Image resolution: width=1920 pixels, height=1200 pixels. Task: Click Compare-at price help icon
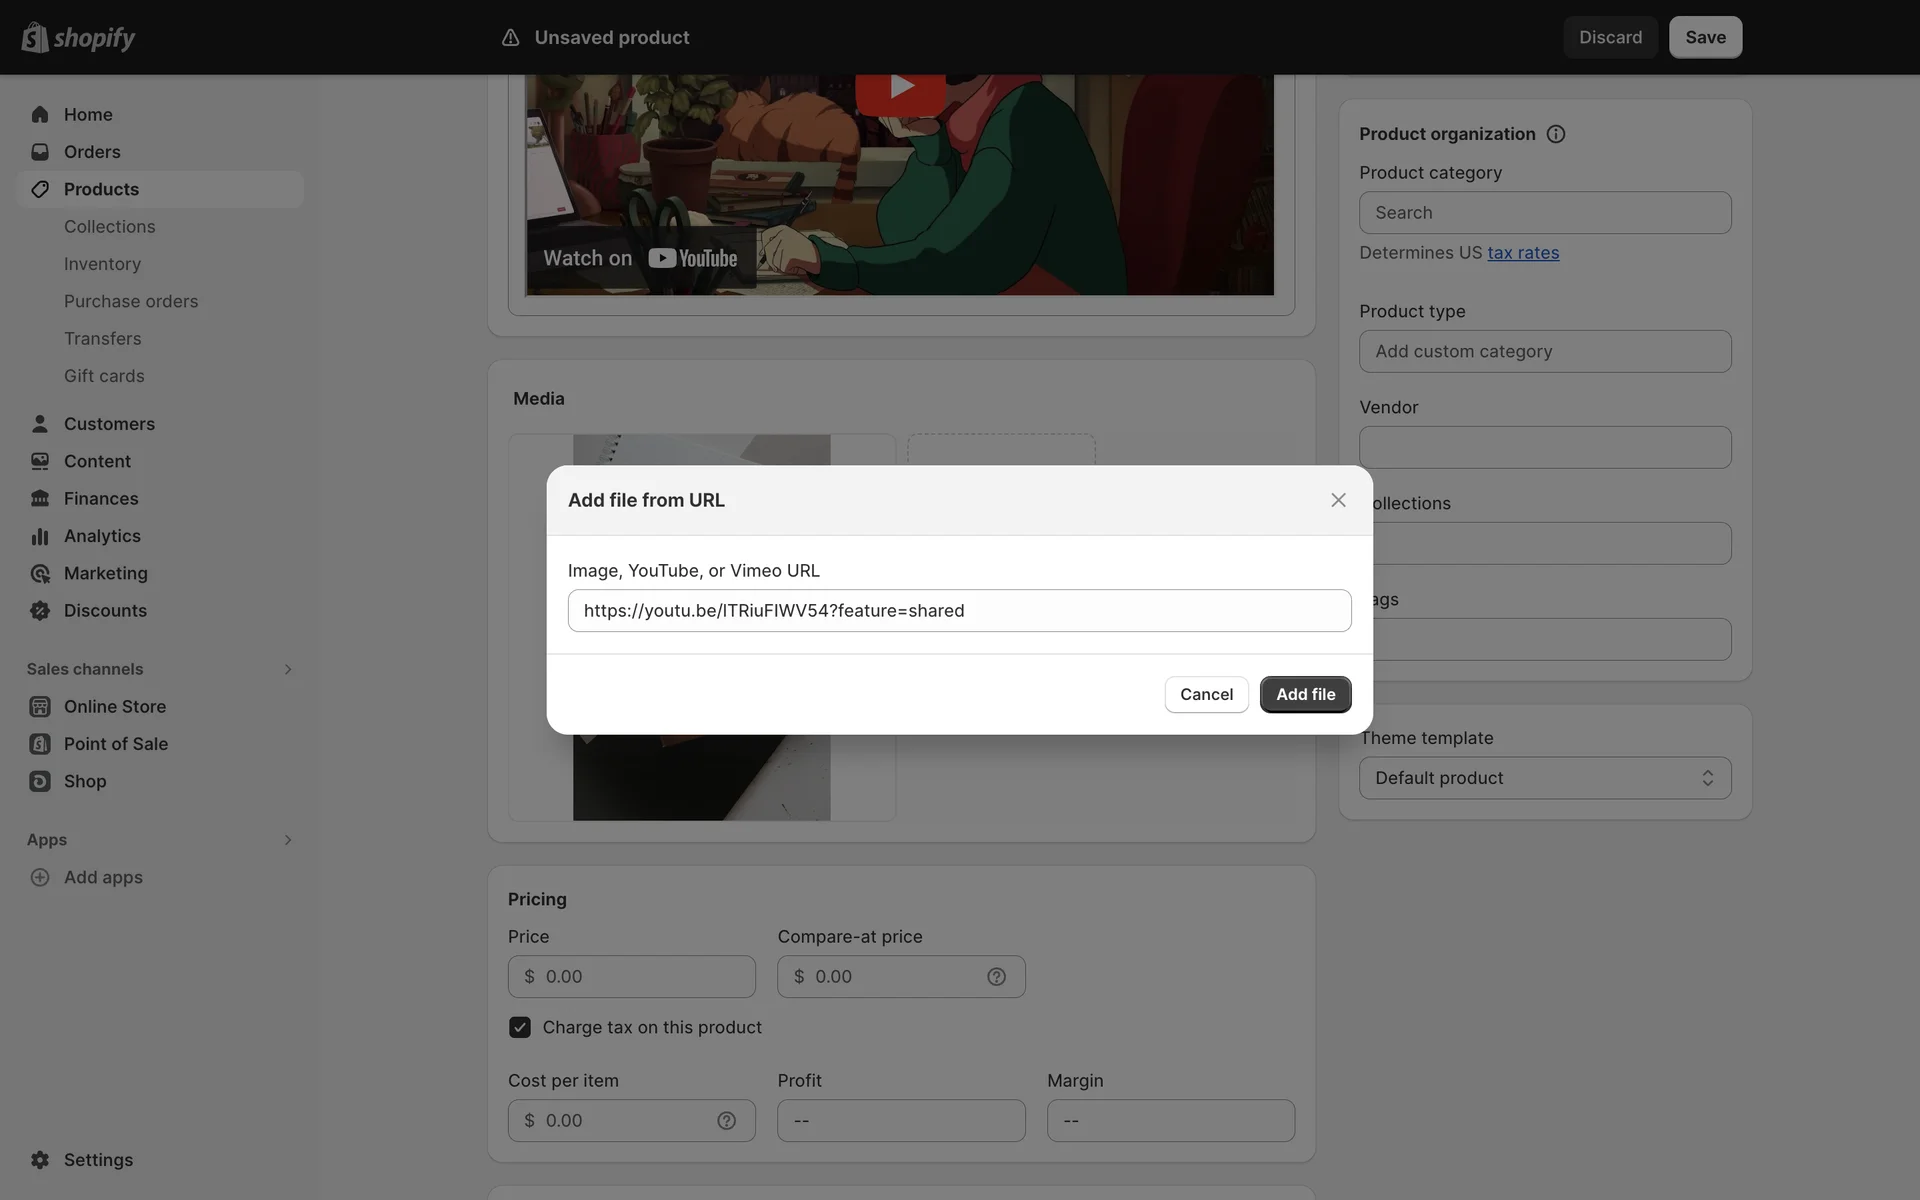click(996, 977)
